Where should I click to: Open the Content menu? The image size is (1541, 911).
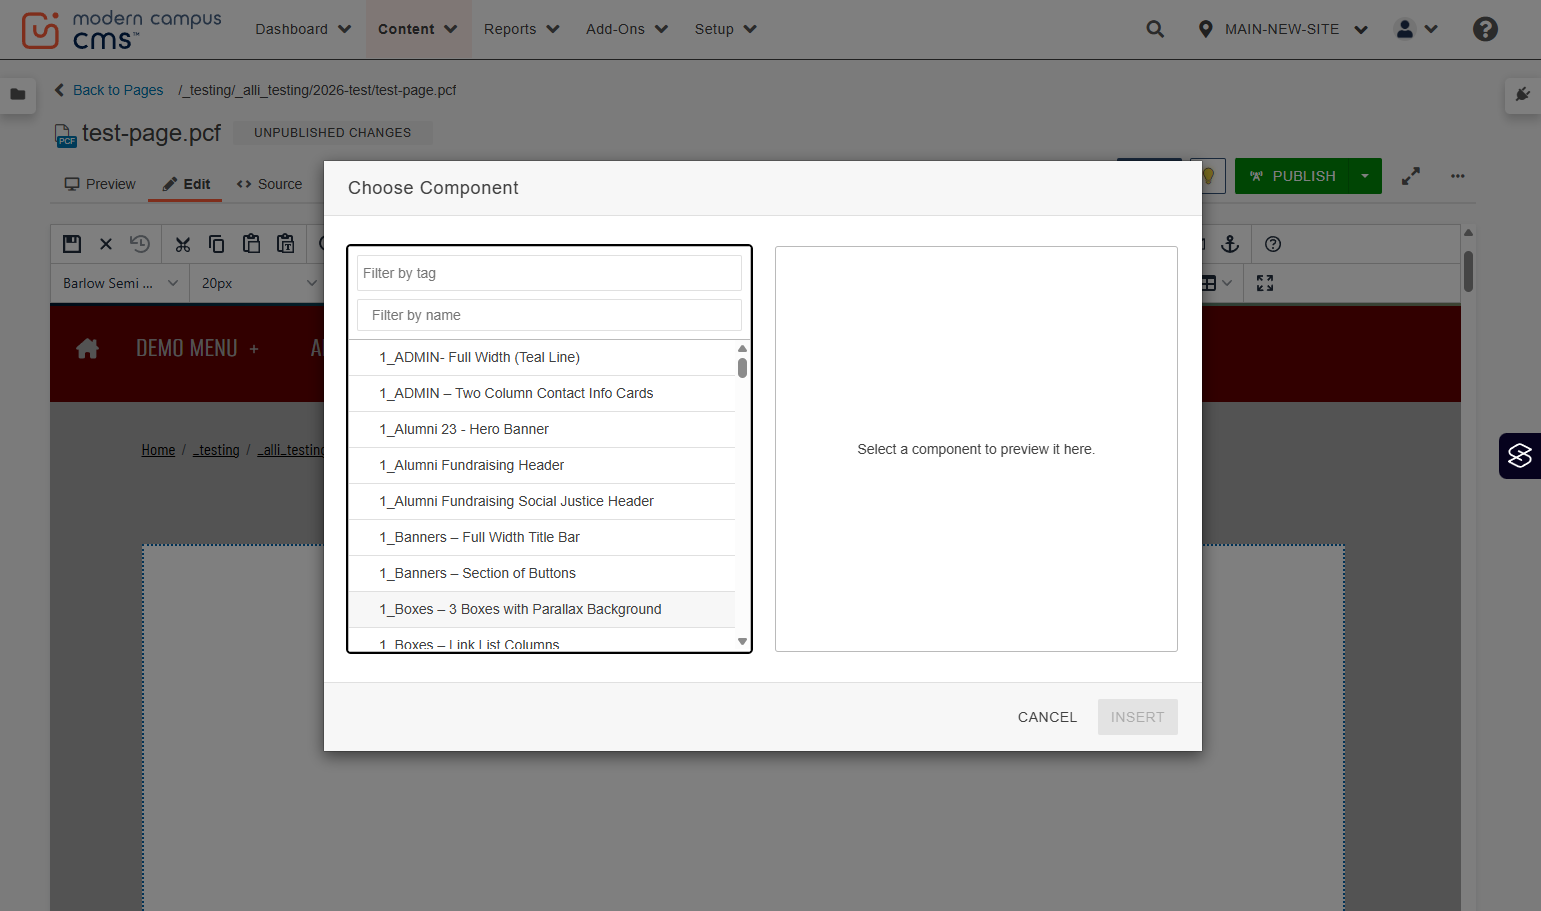tap(417, 29)
